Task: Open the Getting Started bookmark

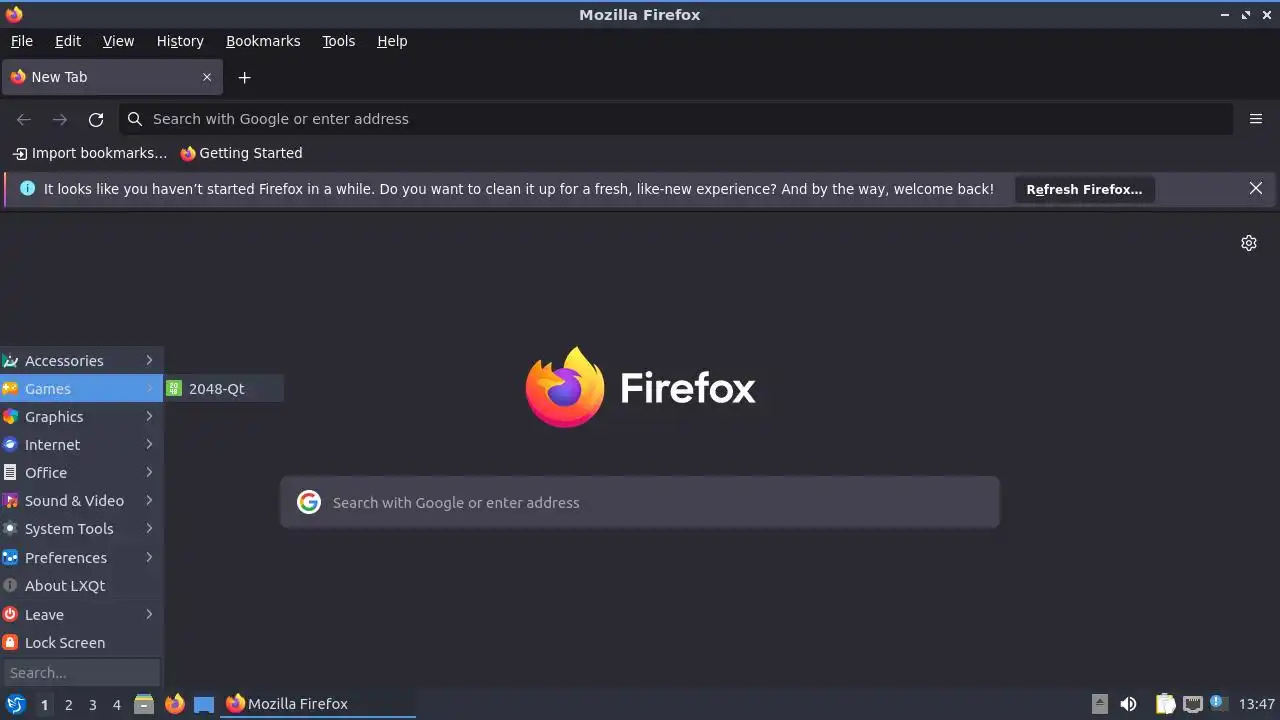Action: (241, 153)
